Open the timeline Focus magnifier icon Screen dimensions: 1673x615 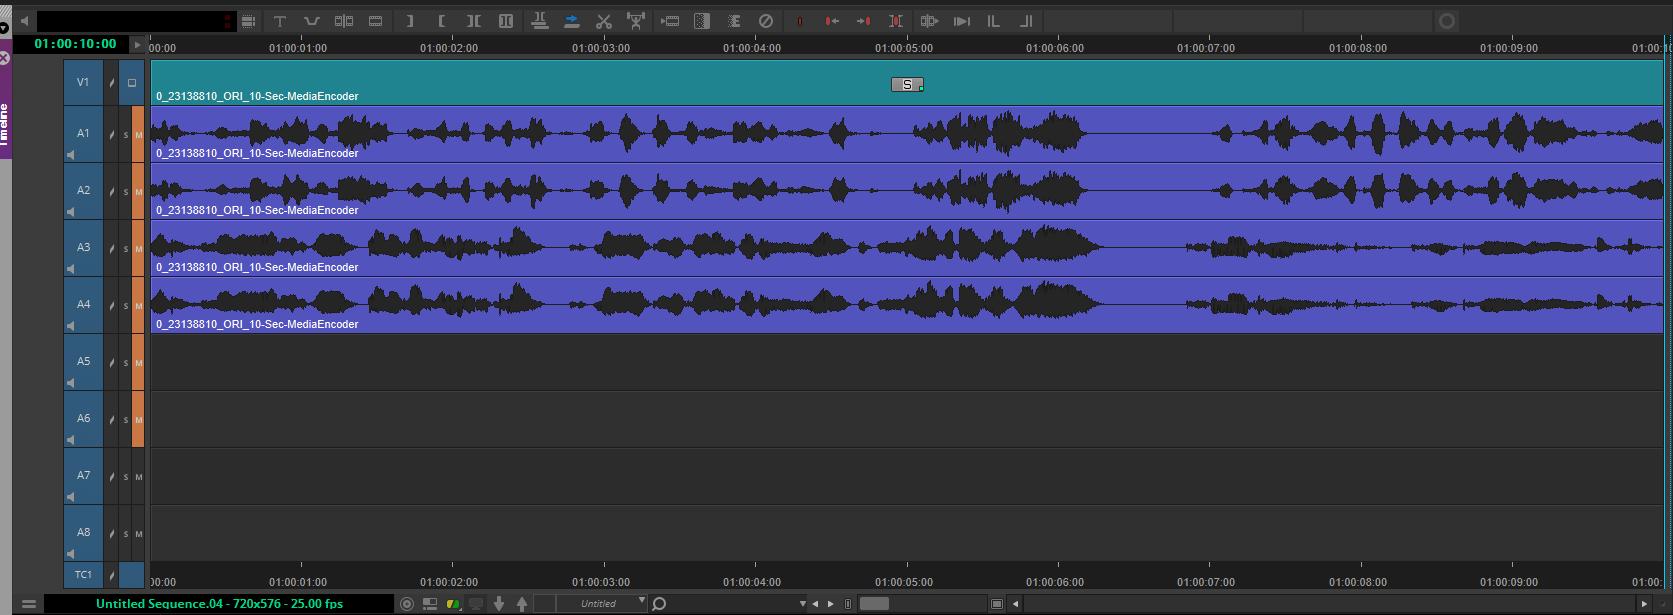[x=659, y=604]
